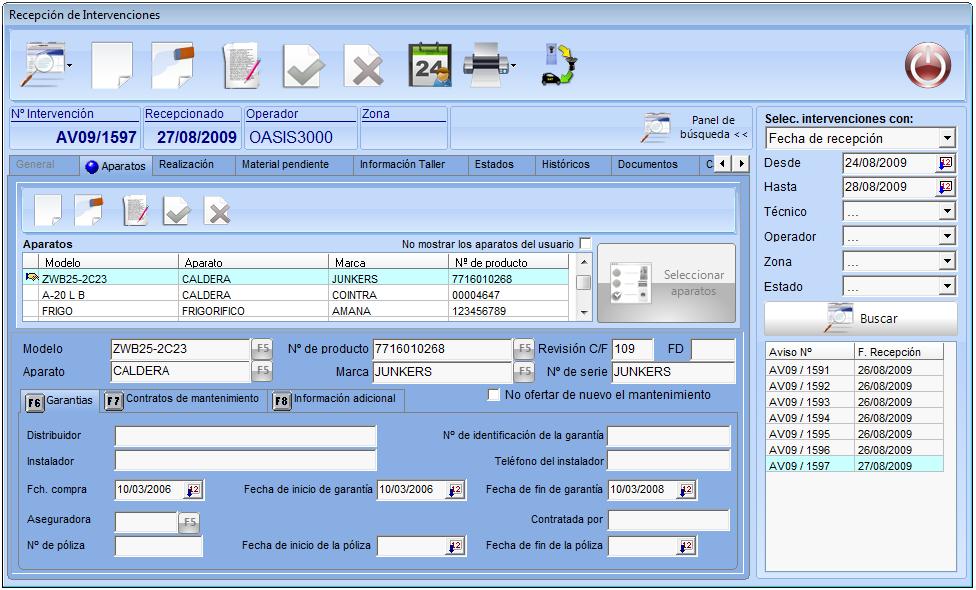The width and height of the screenshot is (976, 590).
Task: Click the red power exit button
Action: (x=927, y=65)
